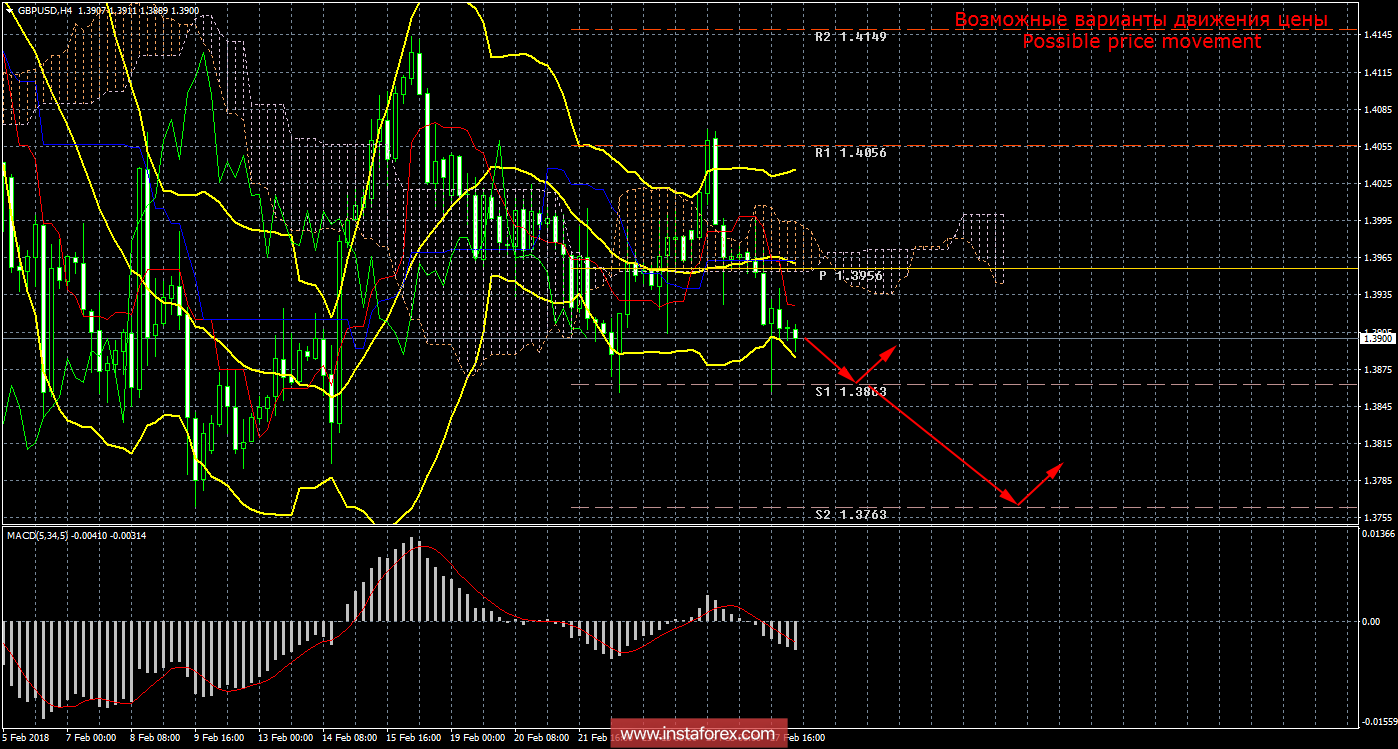Click the 'Possible price movement' heading
This screenshot has width=1398, height=749.
coord(1141,42)
